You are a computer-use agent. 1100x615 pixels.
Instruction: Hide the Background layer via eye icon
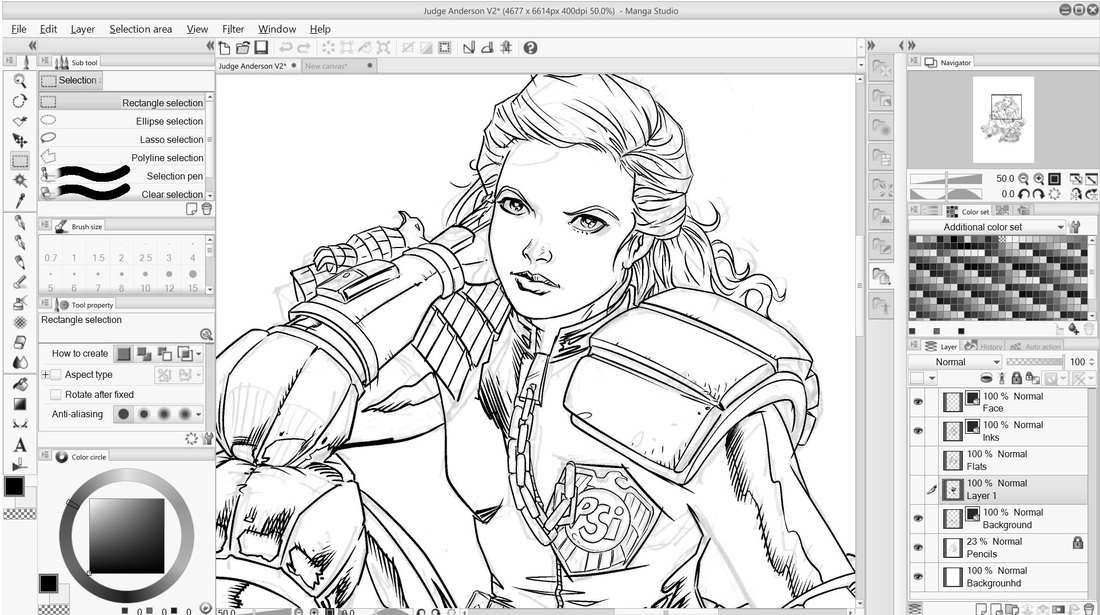pos(918,518)
